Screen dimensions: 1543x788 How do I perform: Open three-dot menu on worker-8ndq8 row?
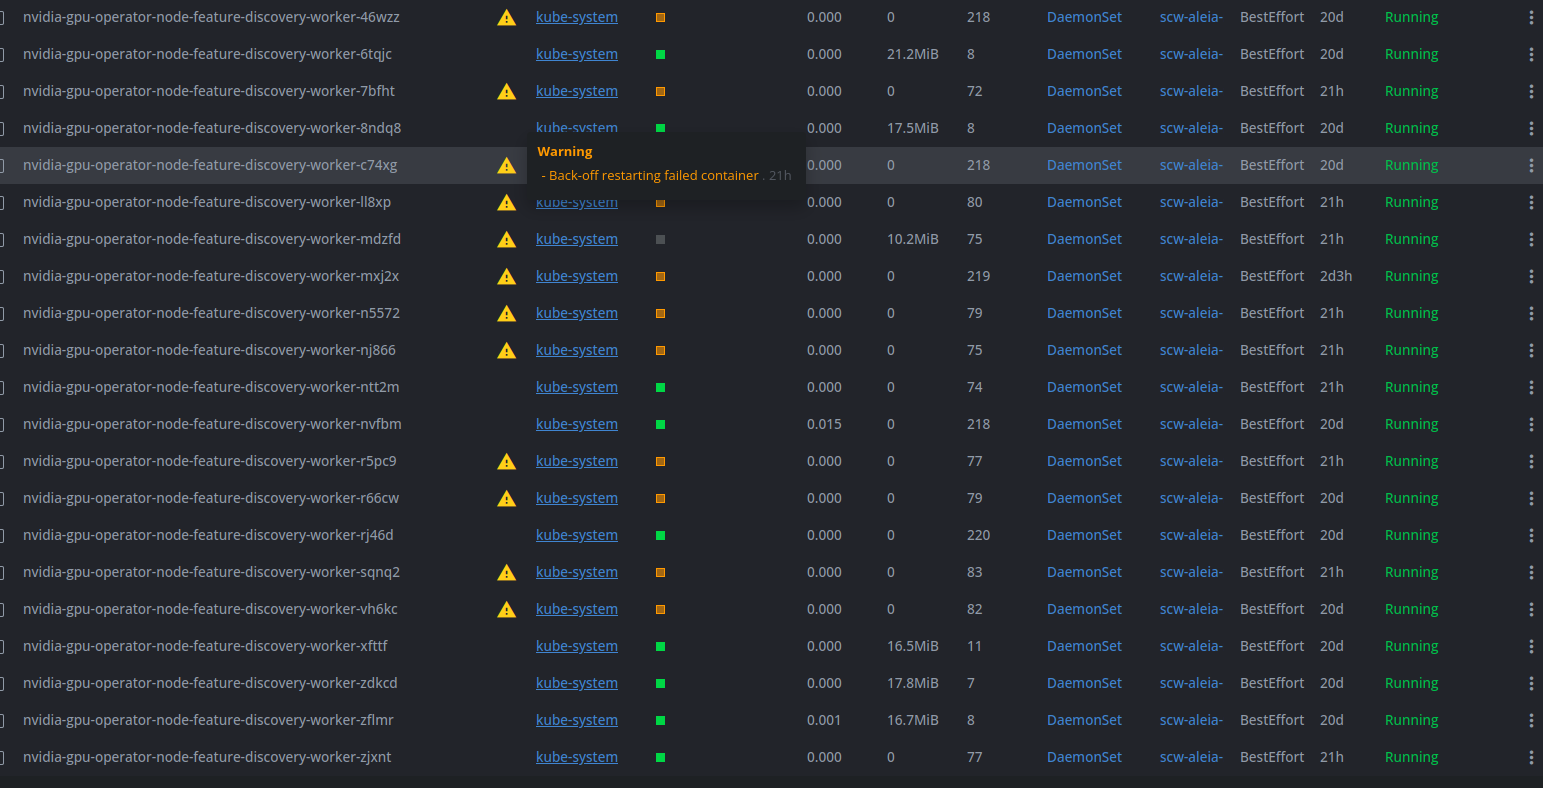[x=1531, y=128]
